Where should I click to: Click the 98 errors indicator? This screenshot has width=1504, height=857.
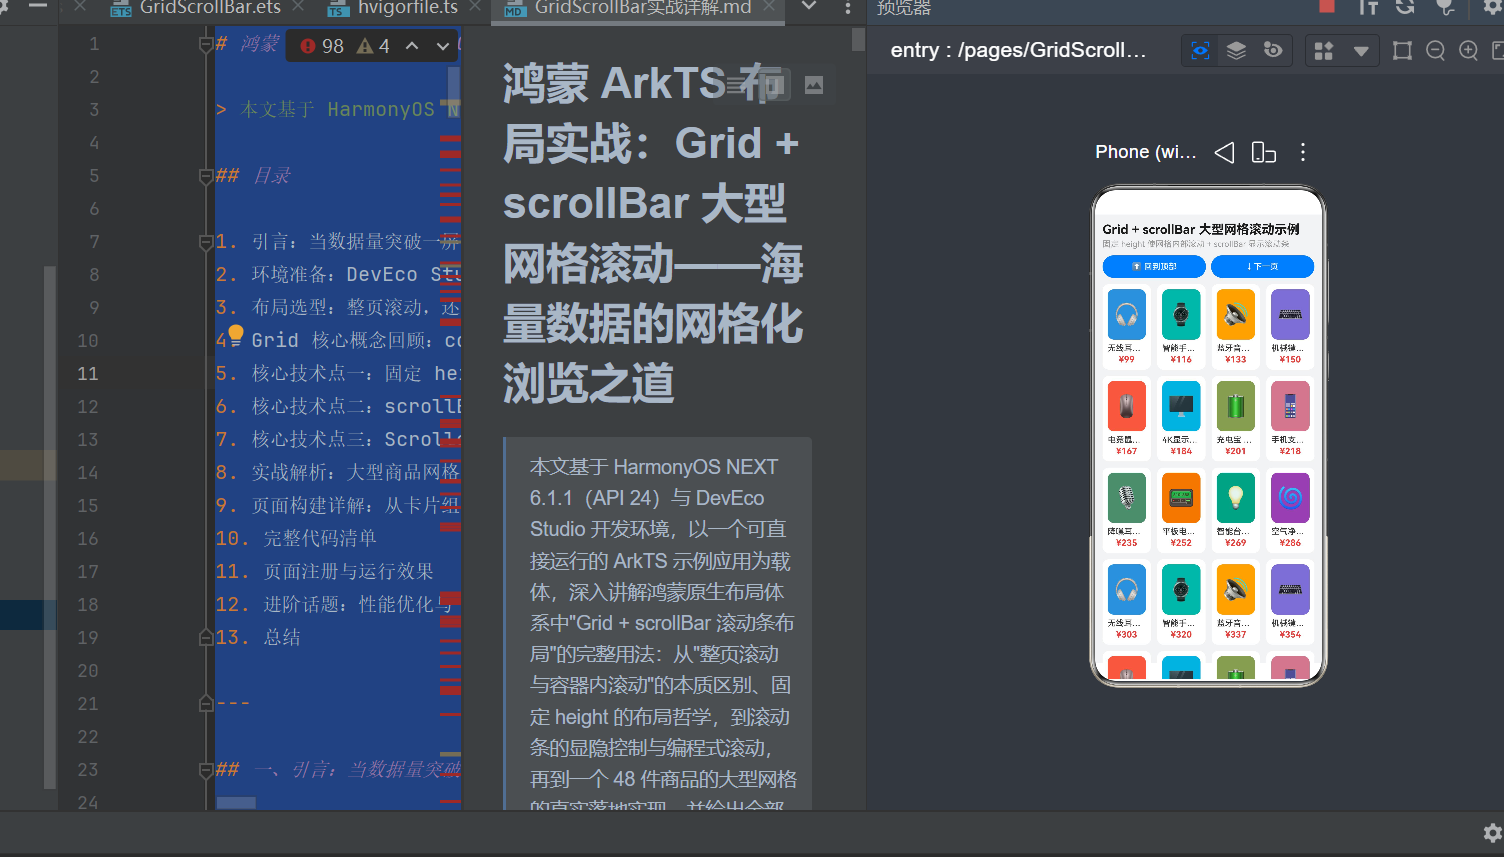click(x=322, y=46)
